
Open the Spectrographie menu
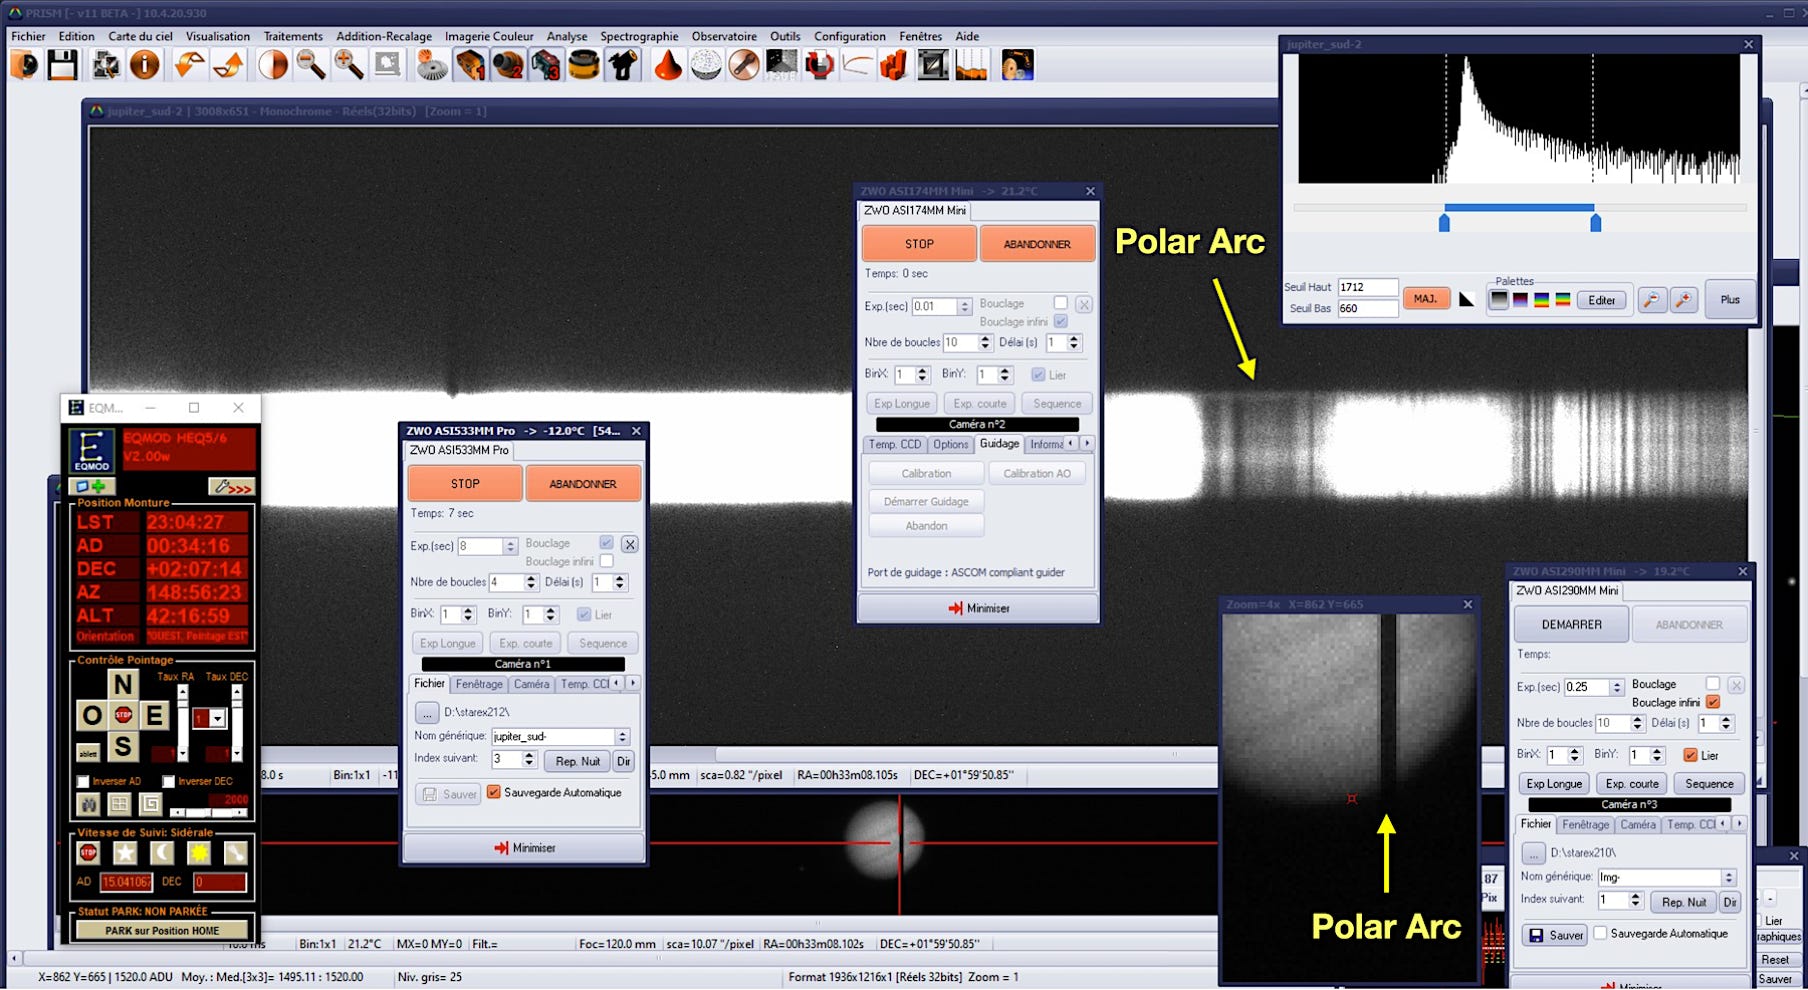639,36
